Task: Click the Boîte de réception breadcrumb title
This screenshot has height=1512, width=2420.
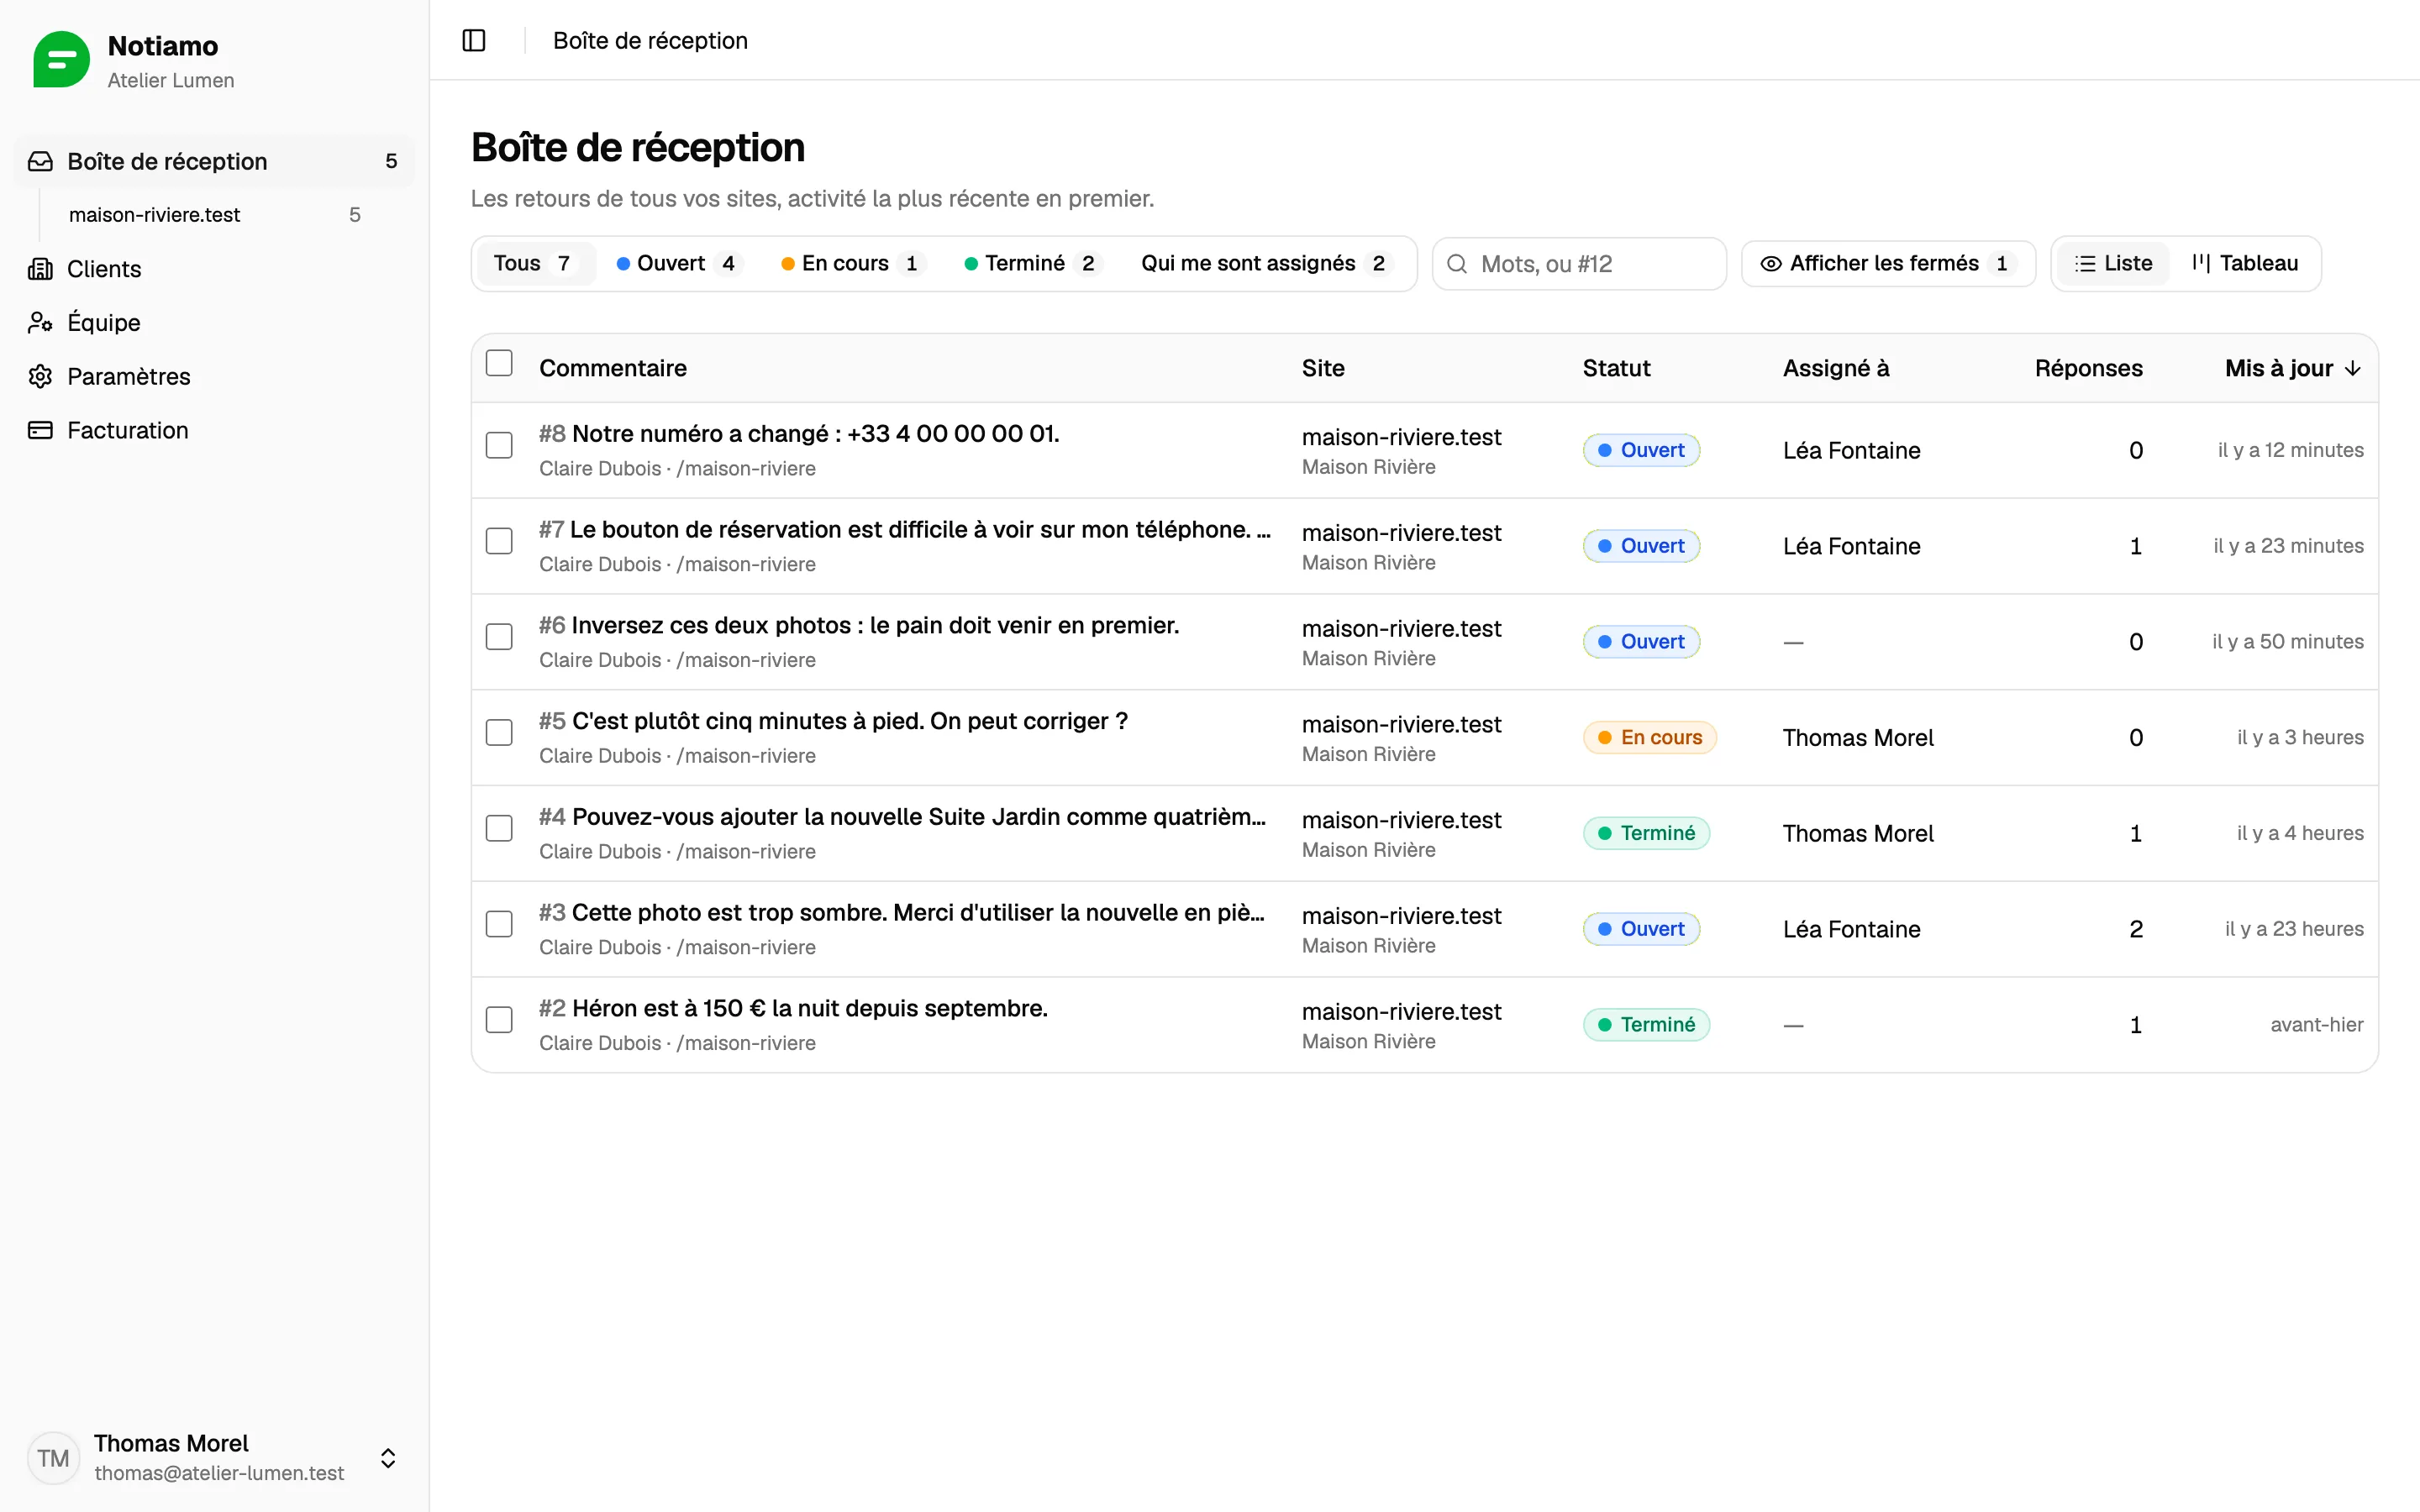Action: coord(650,40)
